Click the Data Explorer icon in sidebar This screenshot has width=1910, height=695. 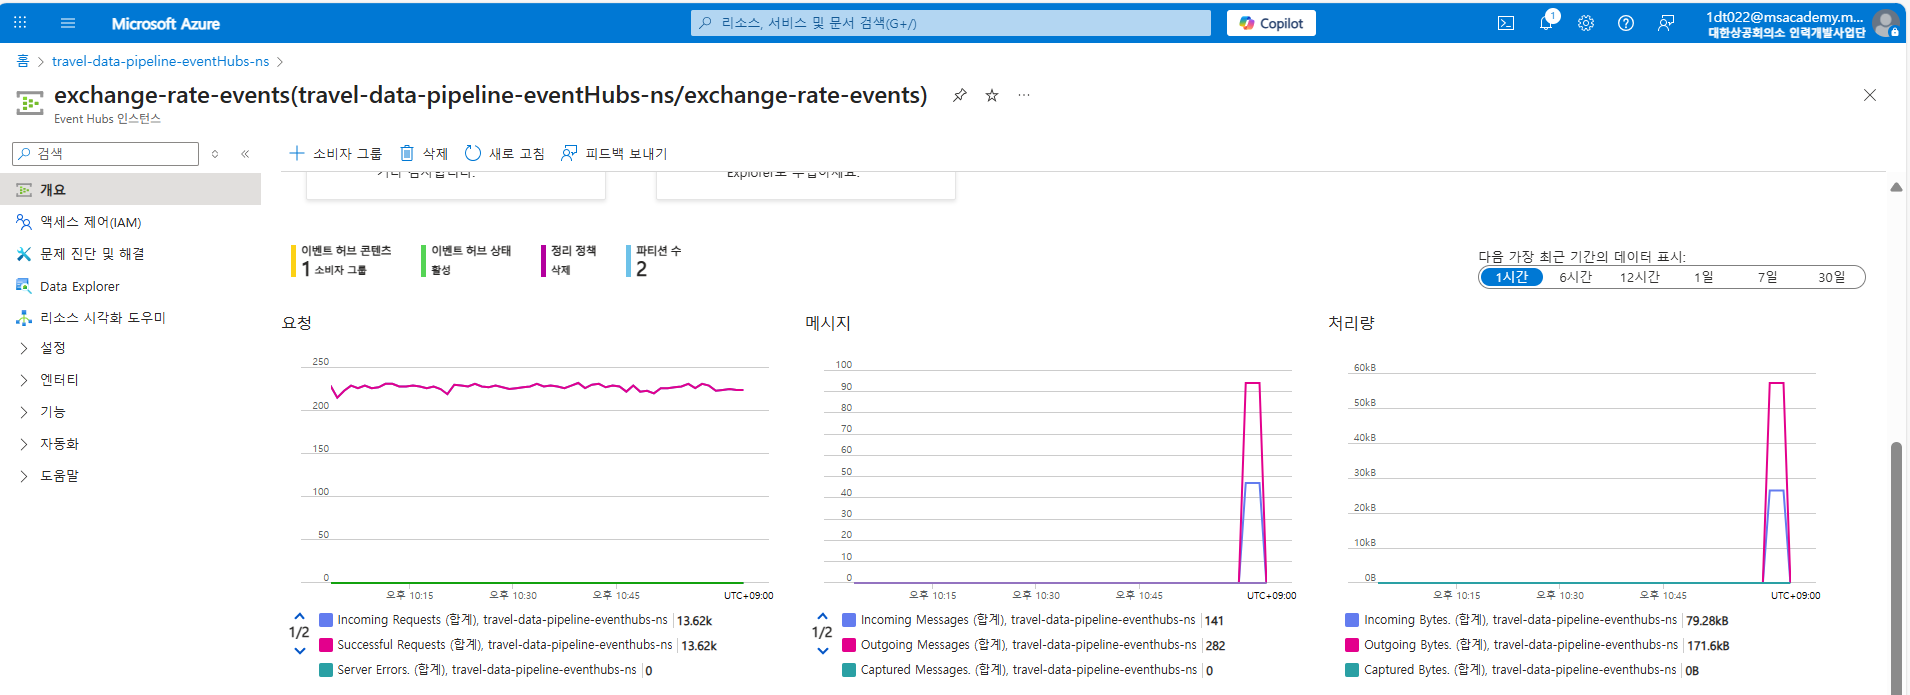point(24,286)
